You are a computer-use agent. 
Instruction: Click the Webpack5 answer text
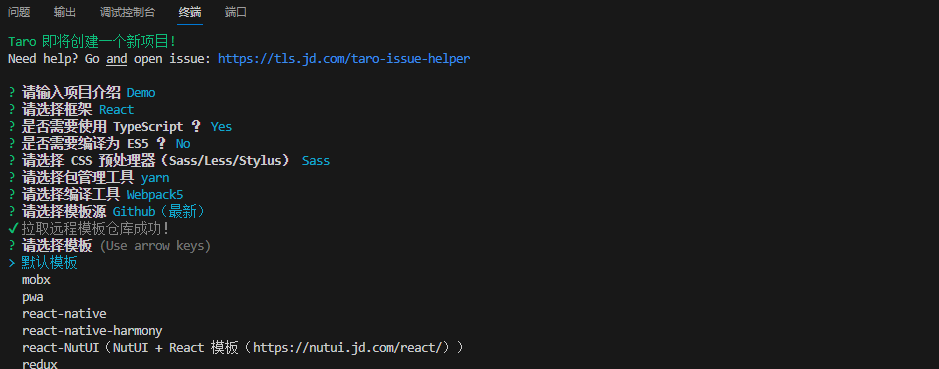coord(155,195)
